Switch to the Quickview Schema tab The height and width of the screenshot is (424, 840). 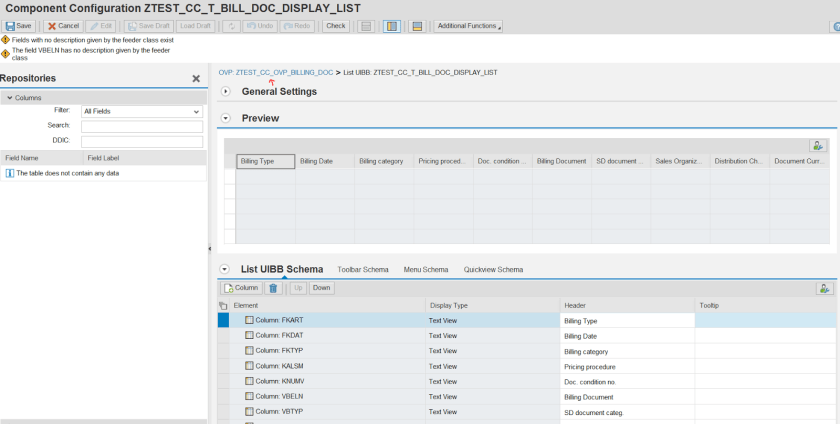[493, 270]
